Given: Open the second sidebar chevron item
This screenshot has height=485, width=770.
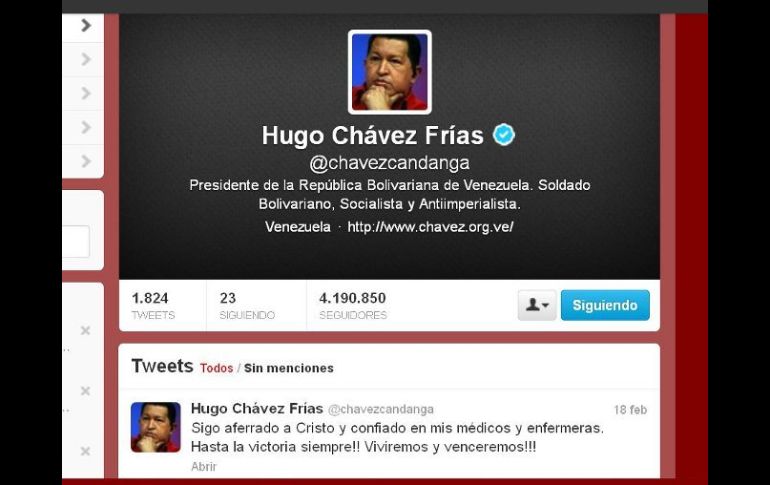Looking at the screenshot, I should pyautogui.click(x=86, y=59).
